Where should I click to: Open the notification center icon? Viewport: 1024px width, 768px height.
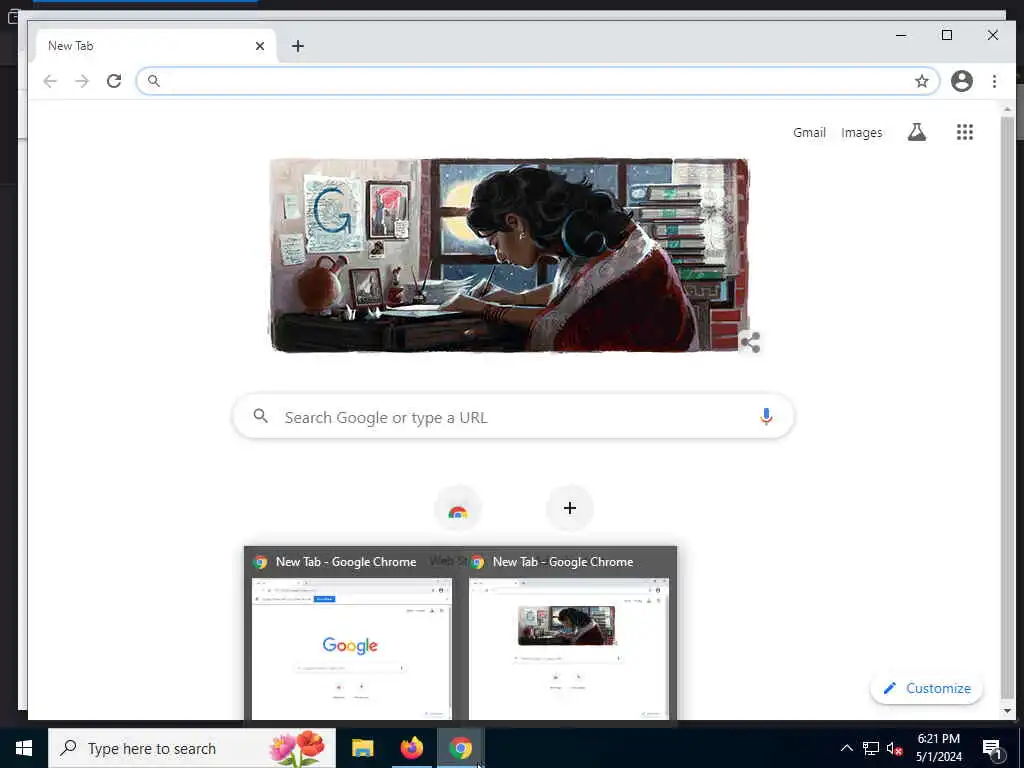click(992, 749)
